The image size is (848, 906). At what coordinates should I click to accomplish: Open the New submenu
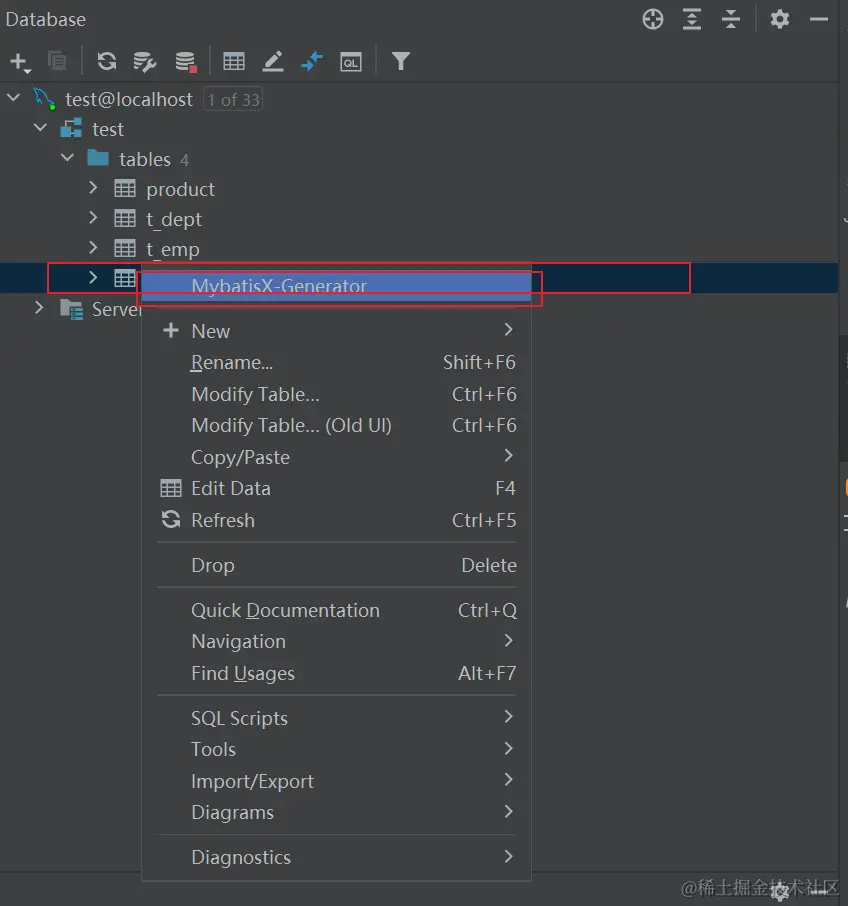click(336, 331)
